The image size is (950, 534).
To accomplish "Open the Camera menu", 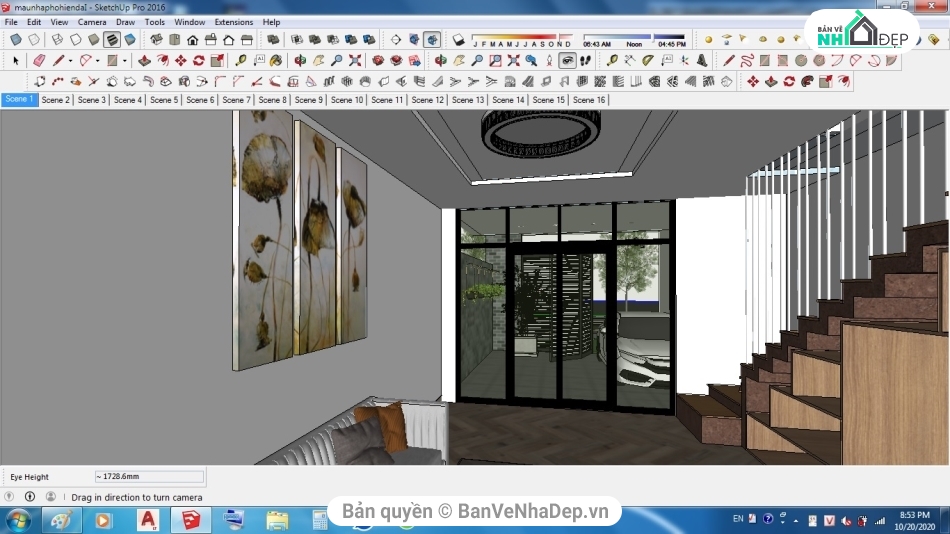I will pos(91,22).
